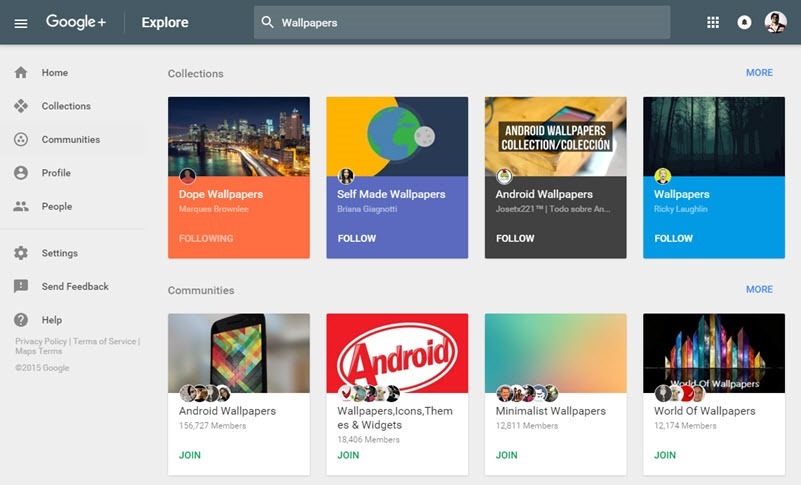Click member avatars on Wallpapers, Icons, Themes community
Image resolution: width=801 pixels, height=485 pixels.
(x=369, y=393)
